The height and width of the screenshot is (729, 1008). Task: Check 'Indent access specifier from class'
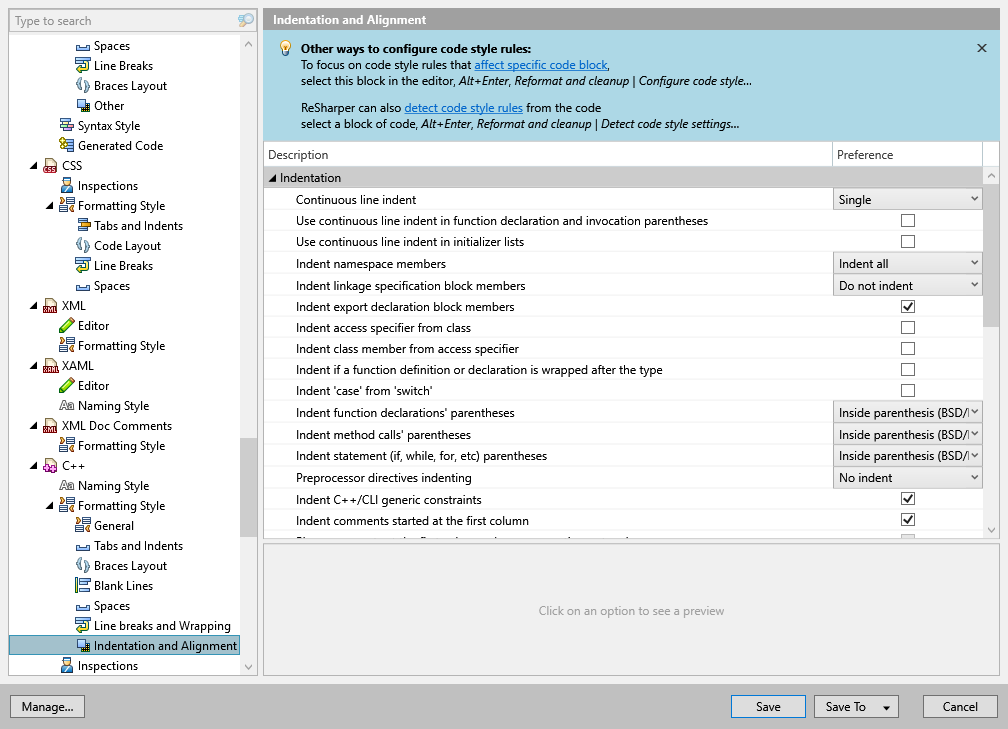click(908, 327)
